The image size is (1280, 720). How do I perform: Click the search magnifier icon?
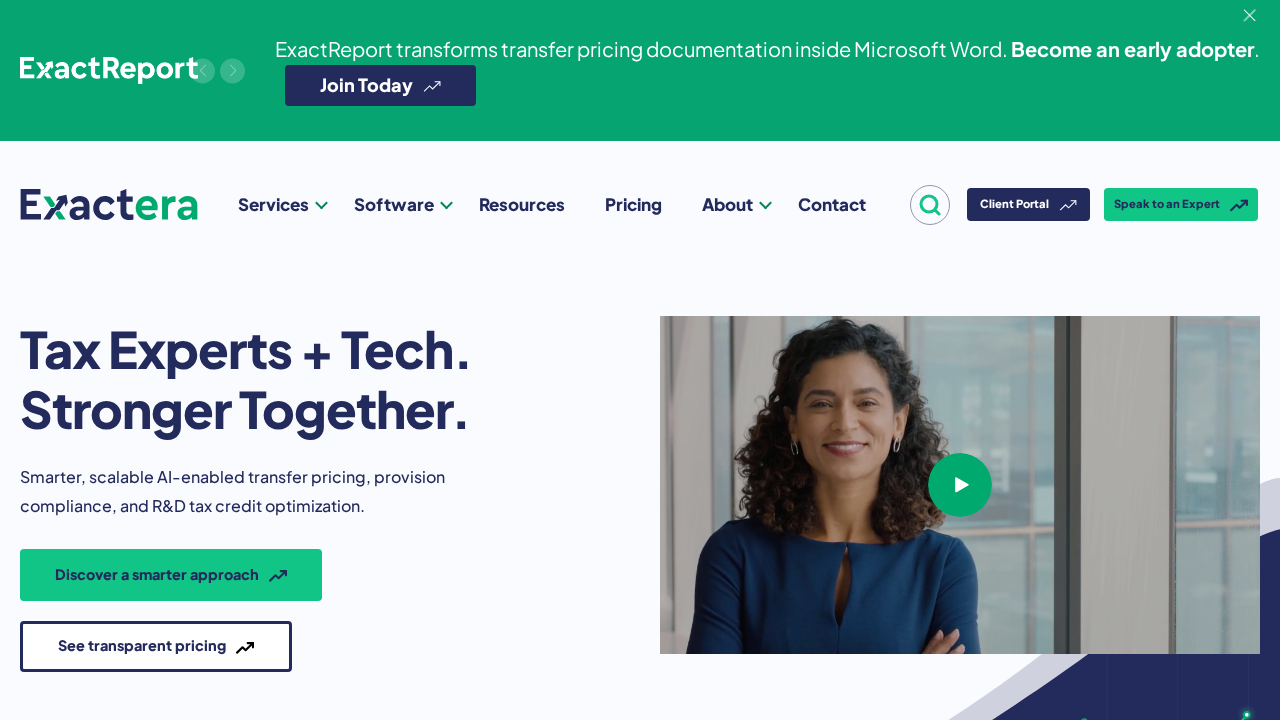pyautogui.click(x=930, y=205)
